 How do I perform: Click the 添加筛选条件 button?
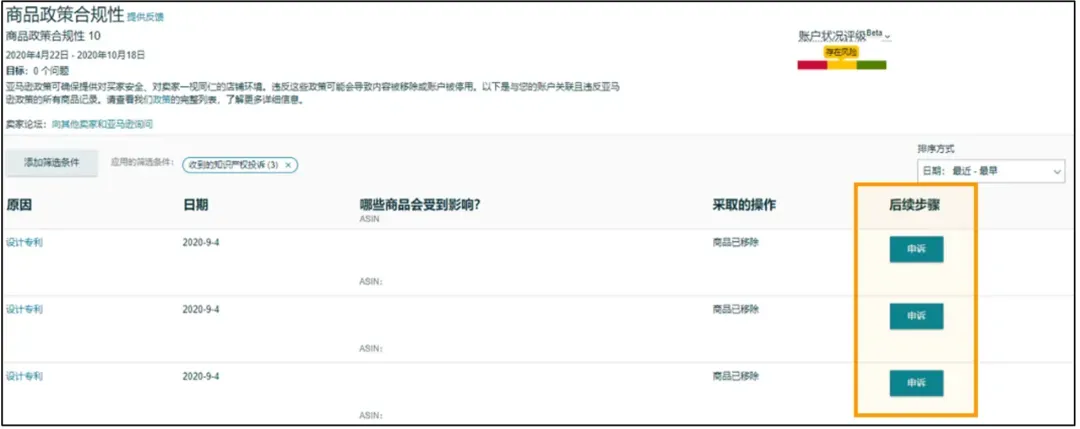(52, 163)
